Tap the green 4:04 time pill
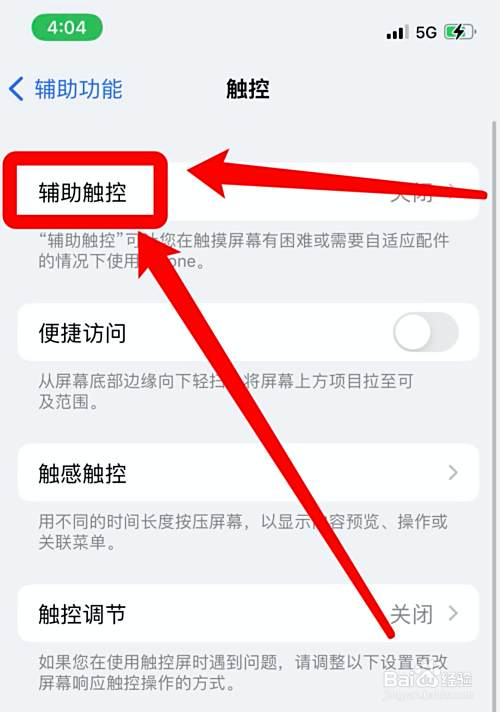 (x=67, y=27)
